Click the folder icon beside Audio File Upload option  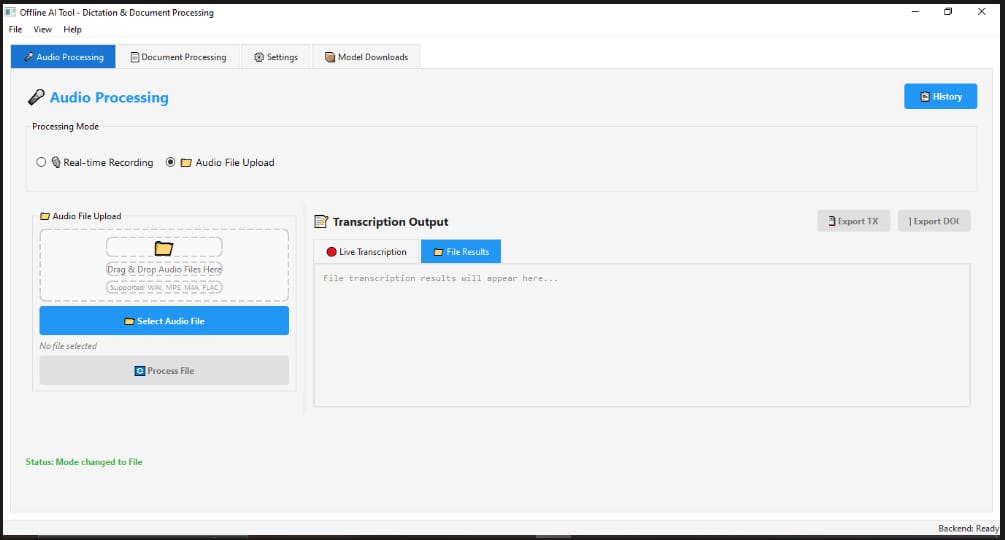(186, 163)
